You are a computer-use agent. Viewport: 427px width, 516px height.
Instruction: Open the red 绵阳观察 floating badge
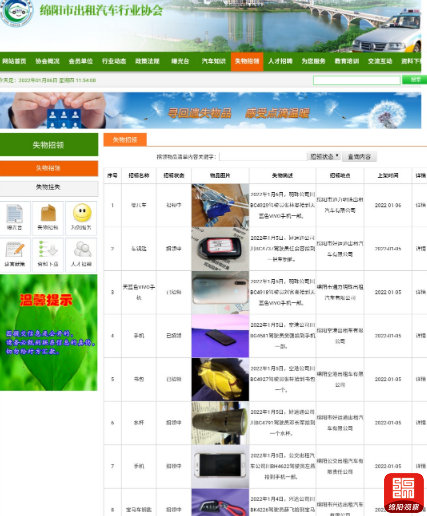404,493
